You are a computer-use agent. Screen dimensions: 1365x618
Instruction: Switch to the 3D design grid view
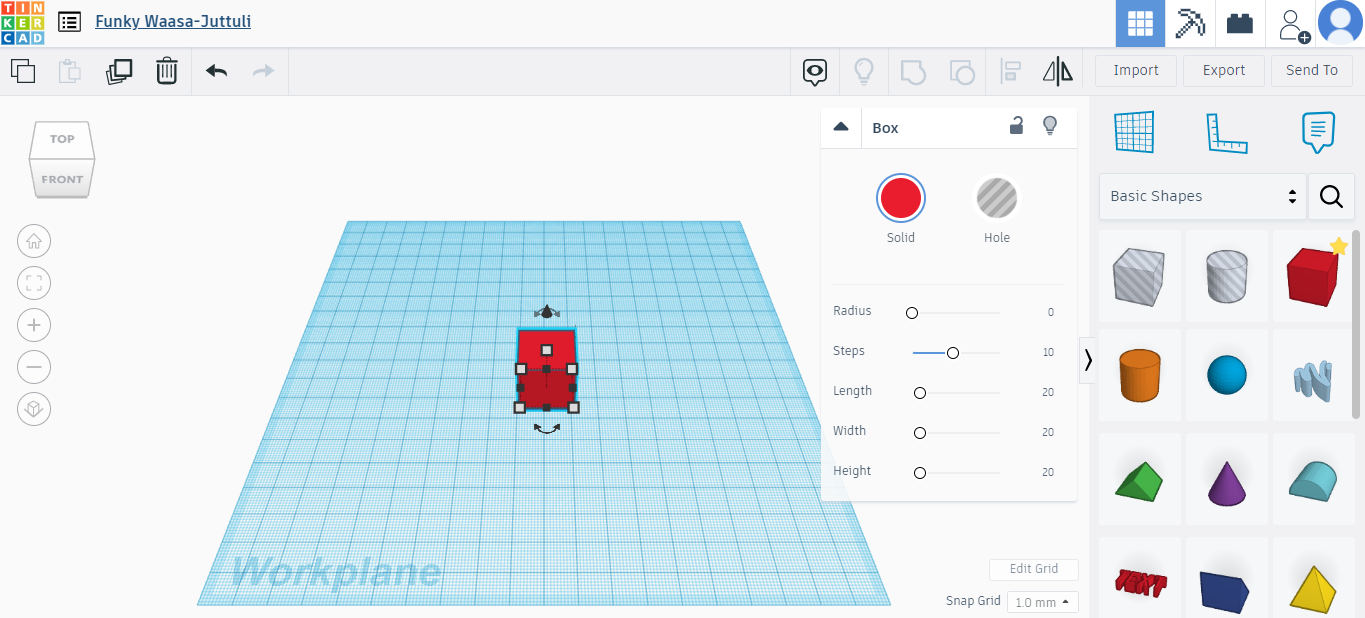tap(1141, 23)
